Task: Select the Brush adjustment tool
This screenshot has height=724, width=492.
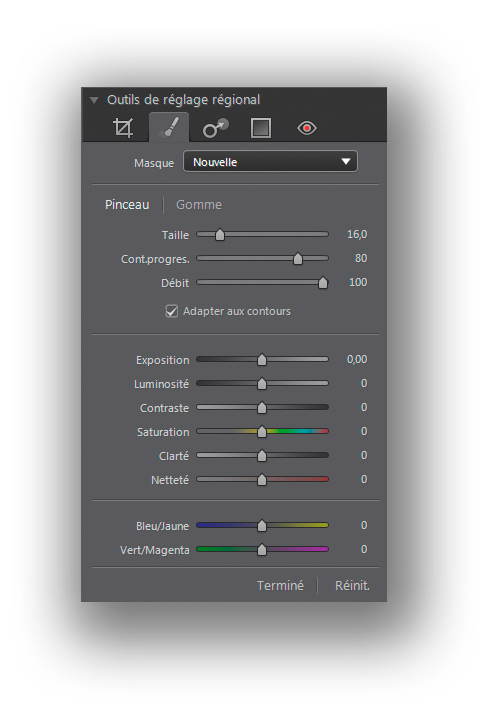Action: (169, 127)
